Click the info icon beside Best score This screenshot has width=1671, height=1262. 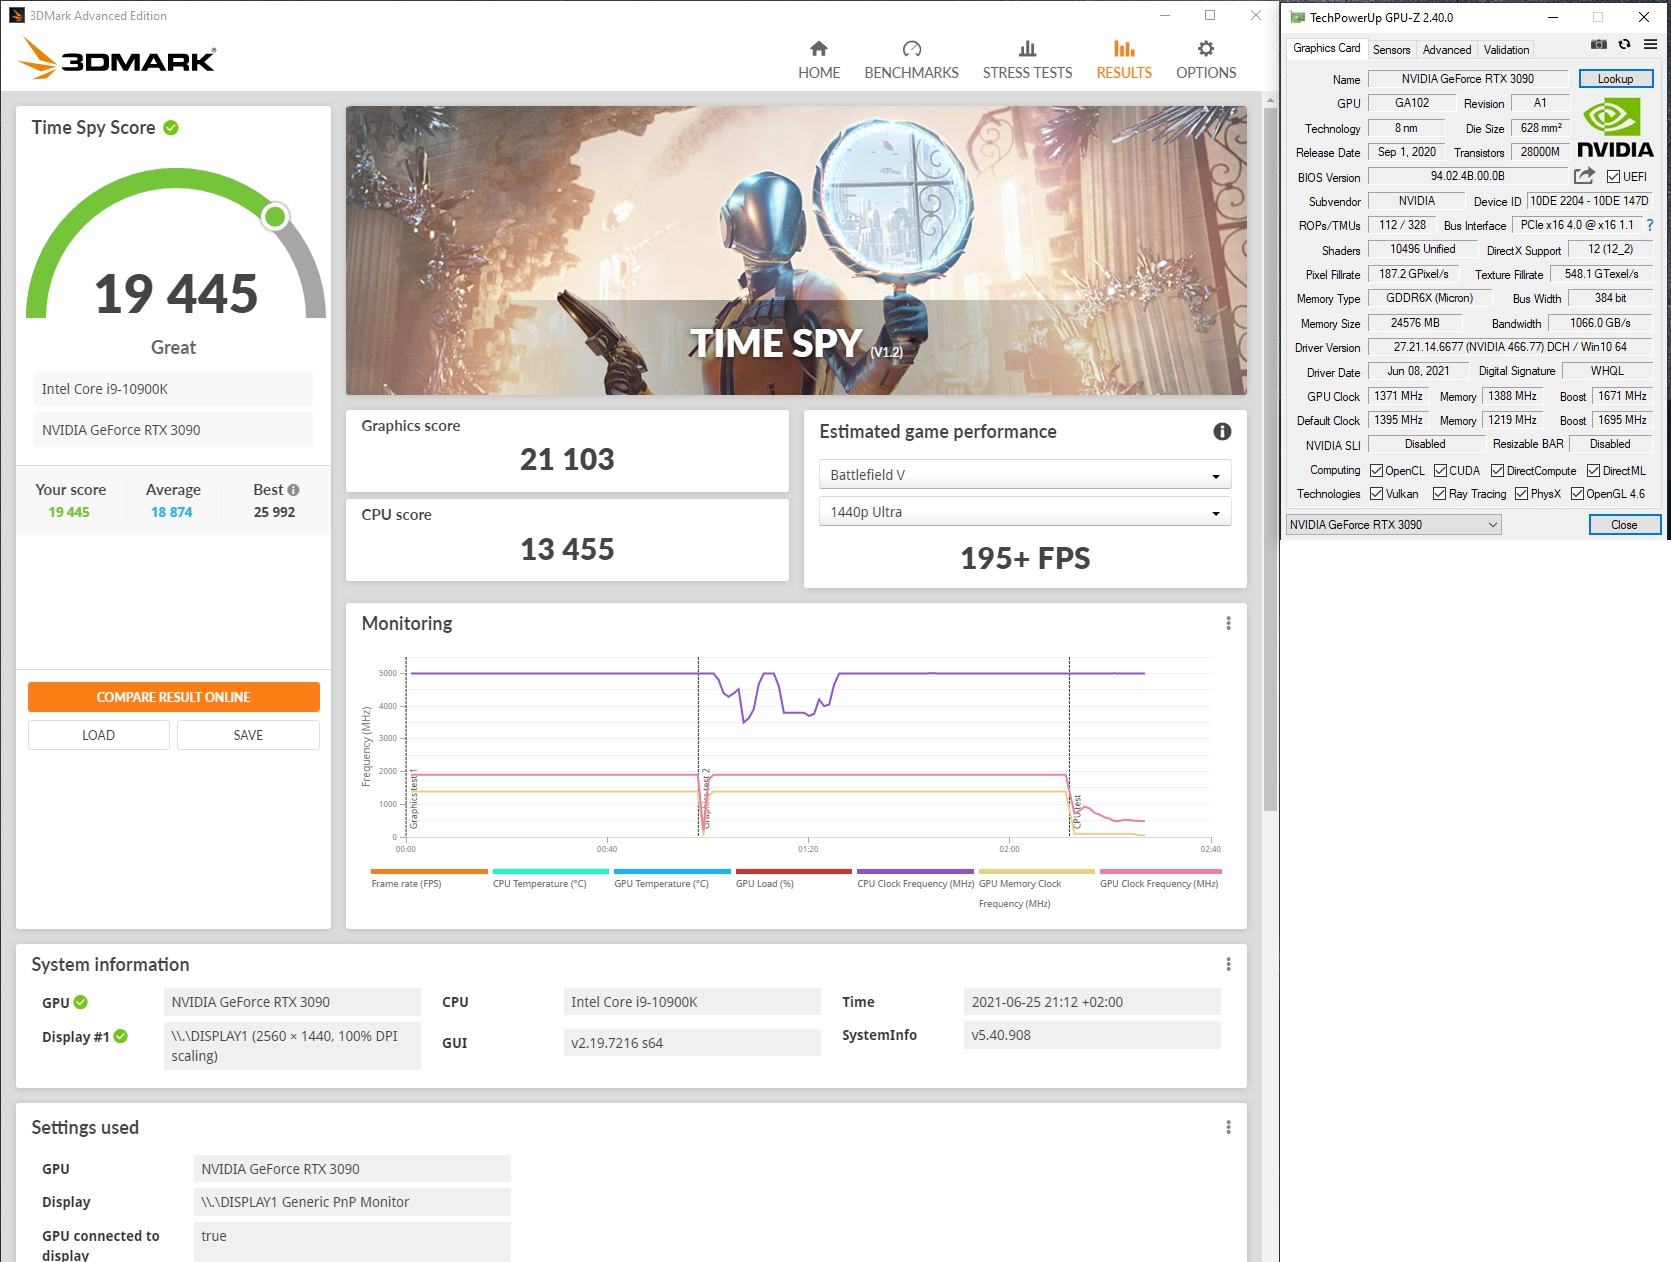[293, 490]
